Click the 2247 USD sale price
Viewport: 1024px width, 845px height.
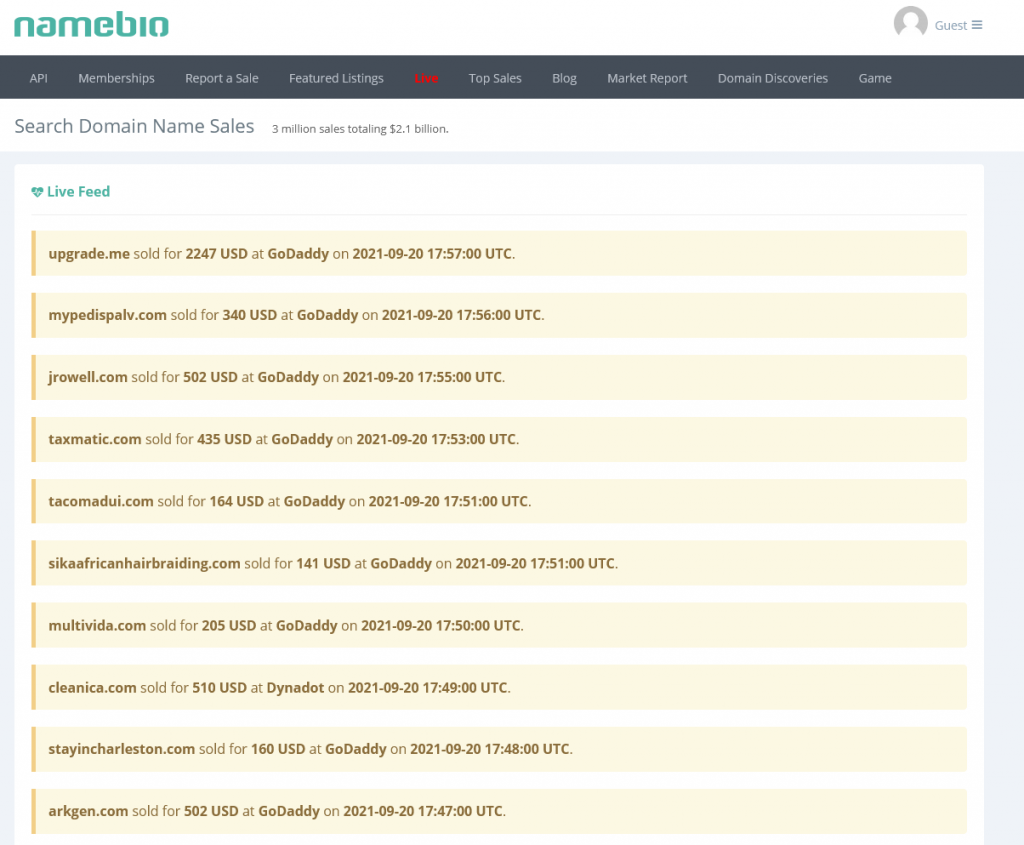(x=217, y=253)
